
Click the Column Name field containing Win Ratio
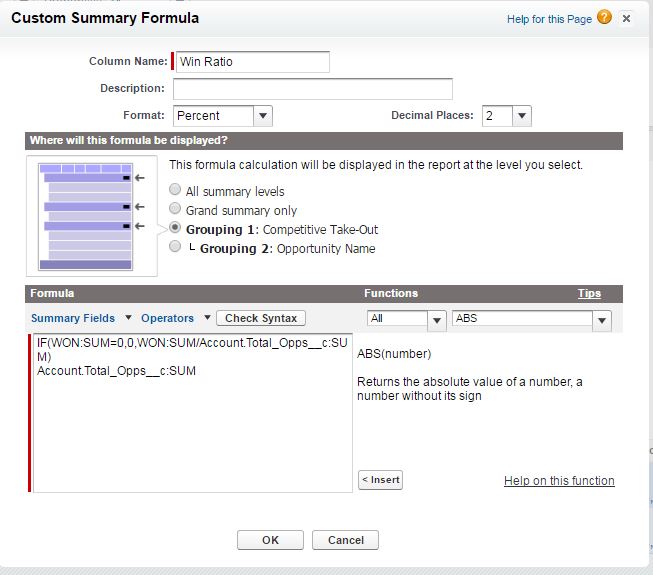click(253, 62)
